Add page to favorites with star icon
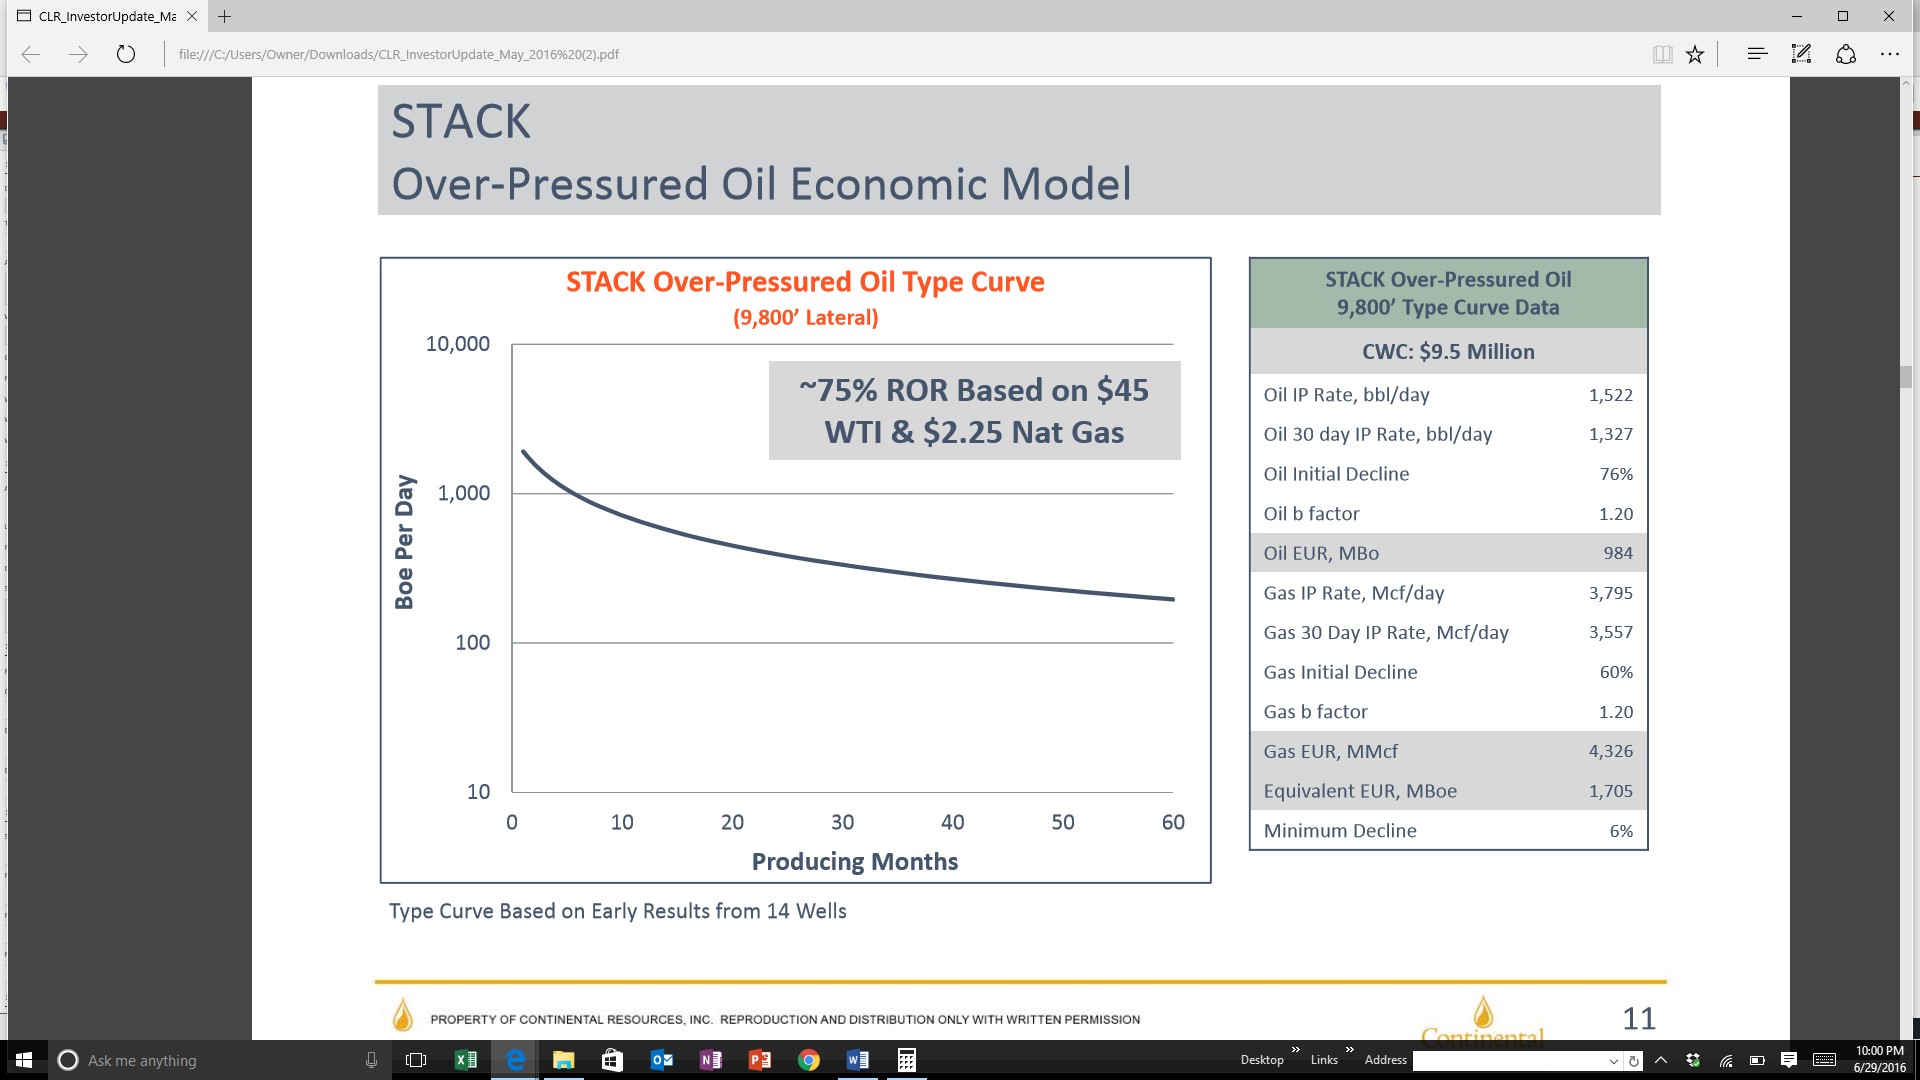The width and height of the screenshot is (1920, 1080). click(x=1695, y=54)
